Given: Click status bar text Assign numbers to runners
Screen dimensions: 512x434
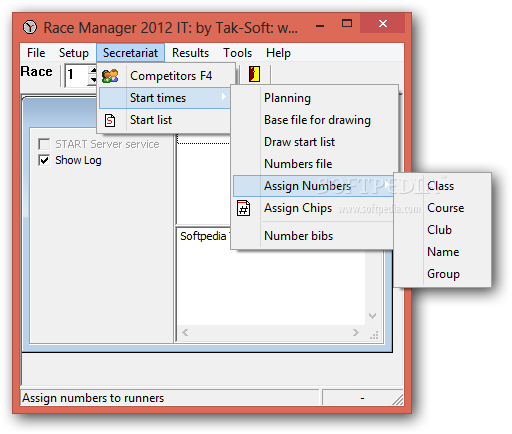Looking at the screenshot, I should pyautogui.click(x=93, y=398).
